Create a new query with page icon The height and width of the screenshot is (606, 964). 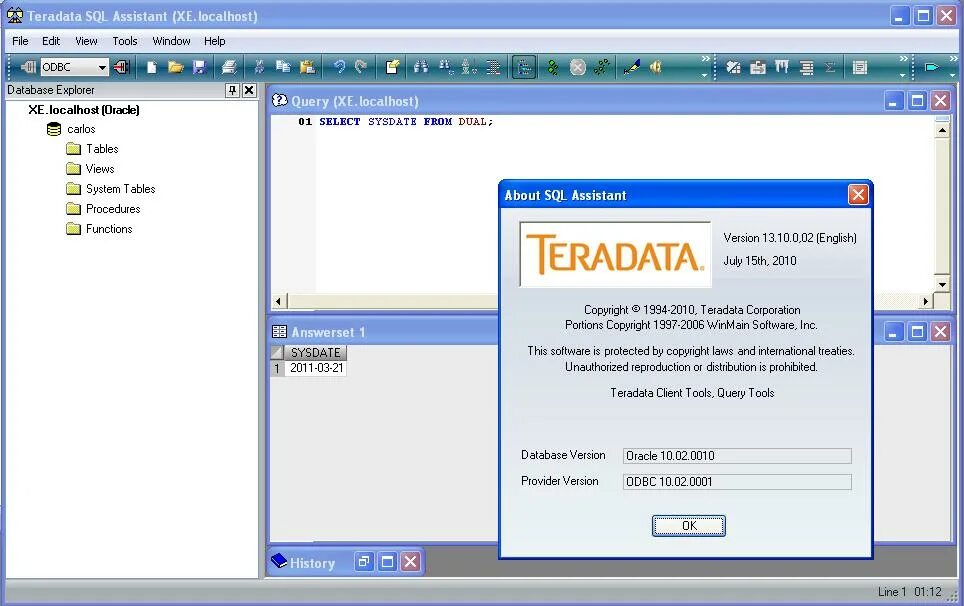152,67
